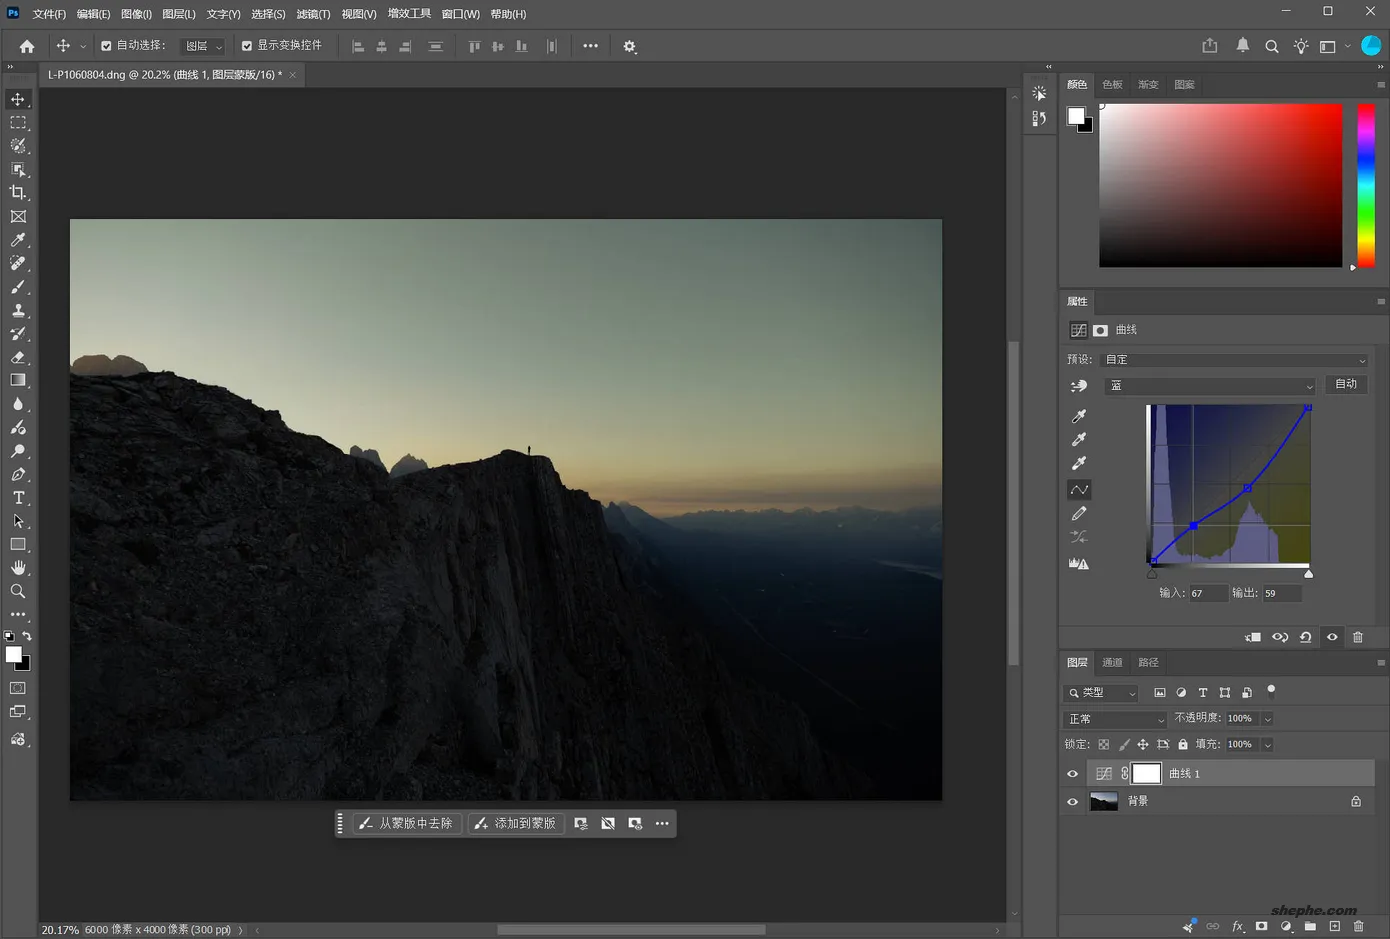Viewport: 1390px width, 939px height.
Task: Select the Gradient tool
Action: [x=18, y=380]
